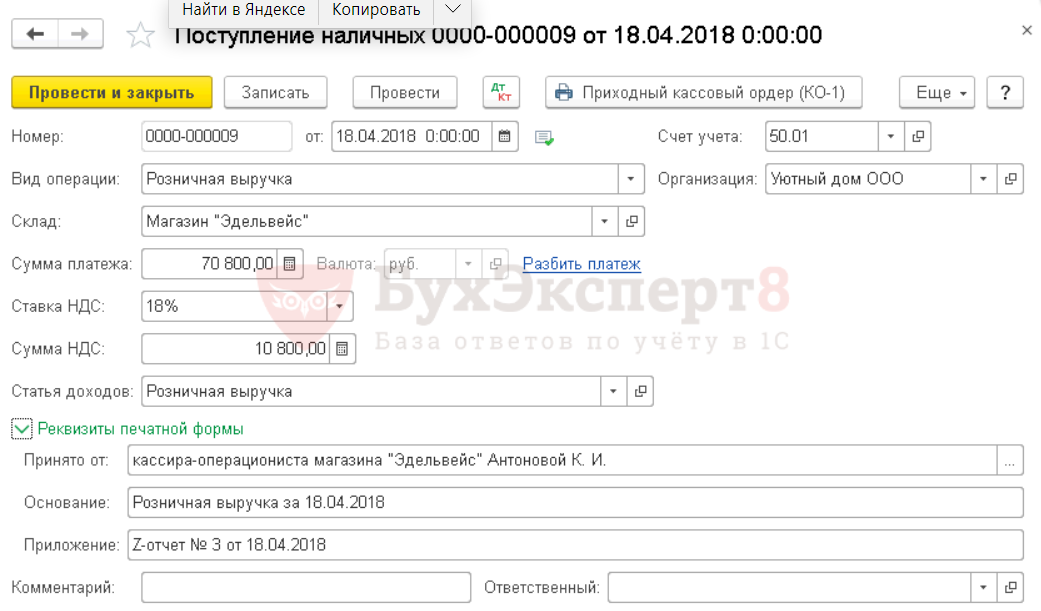
Task: Open calendar picker next to document date
Action: click(x=505, y=136)
